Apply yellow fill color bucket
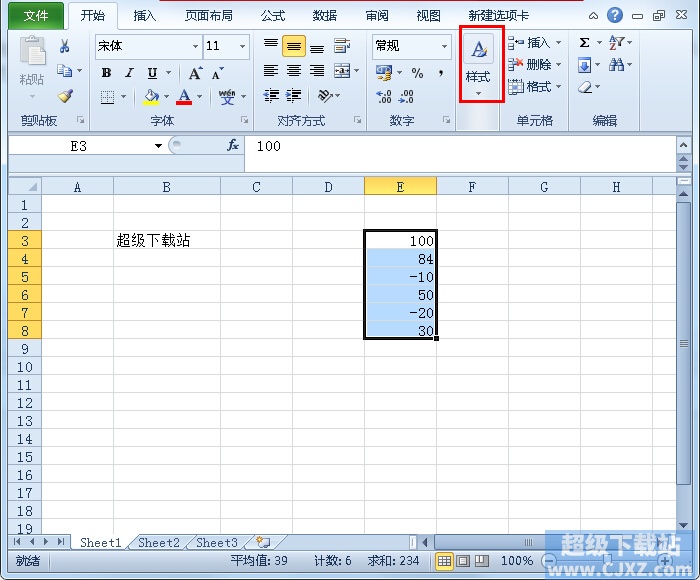Image resolution: width=700 pixels, height=580 pixels. 151,96
